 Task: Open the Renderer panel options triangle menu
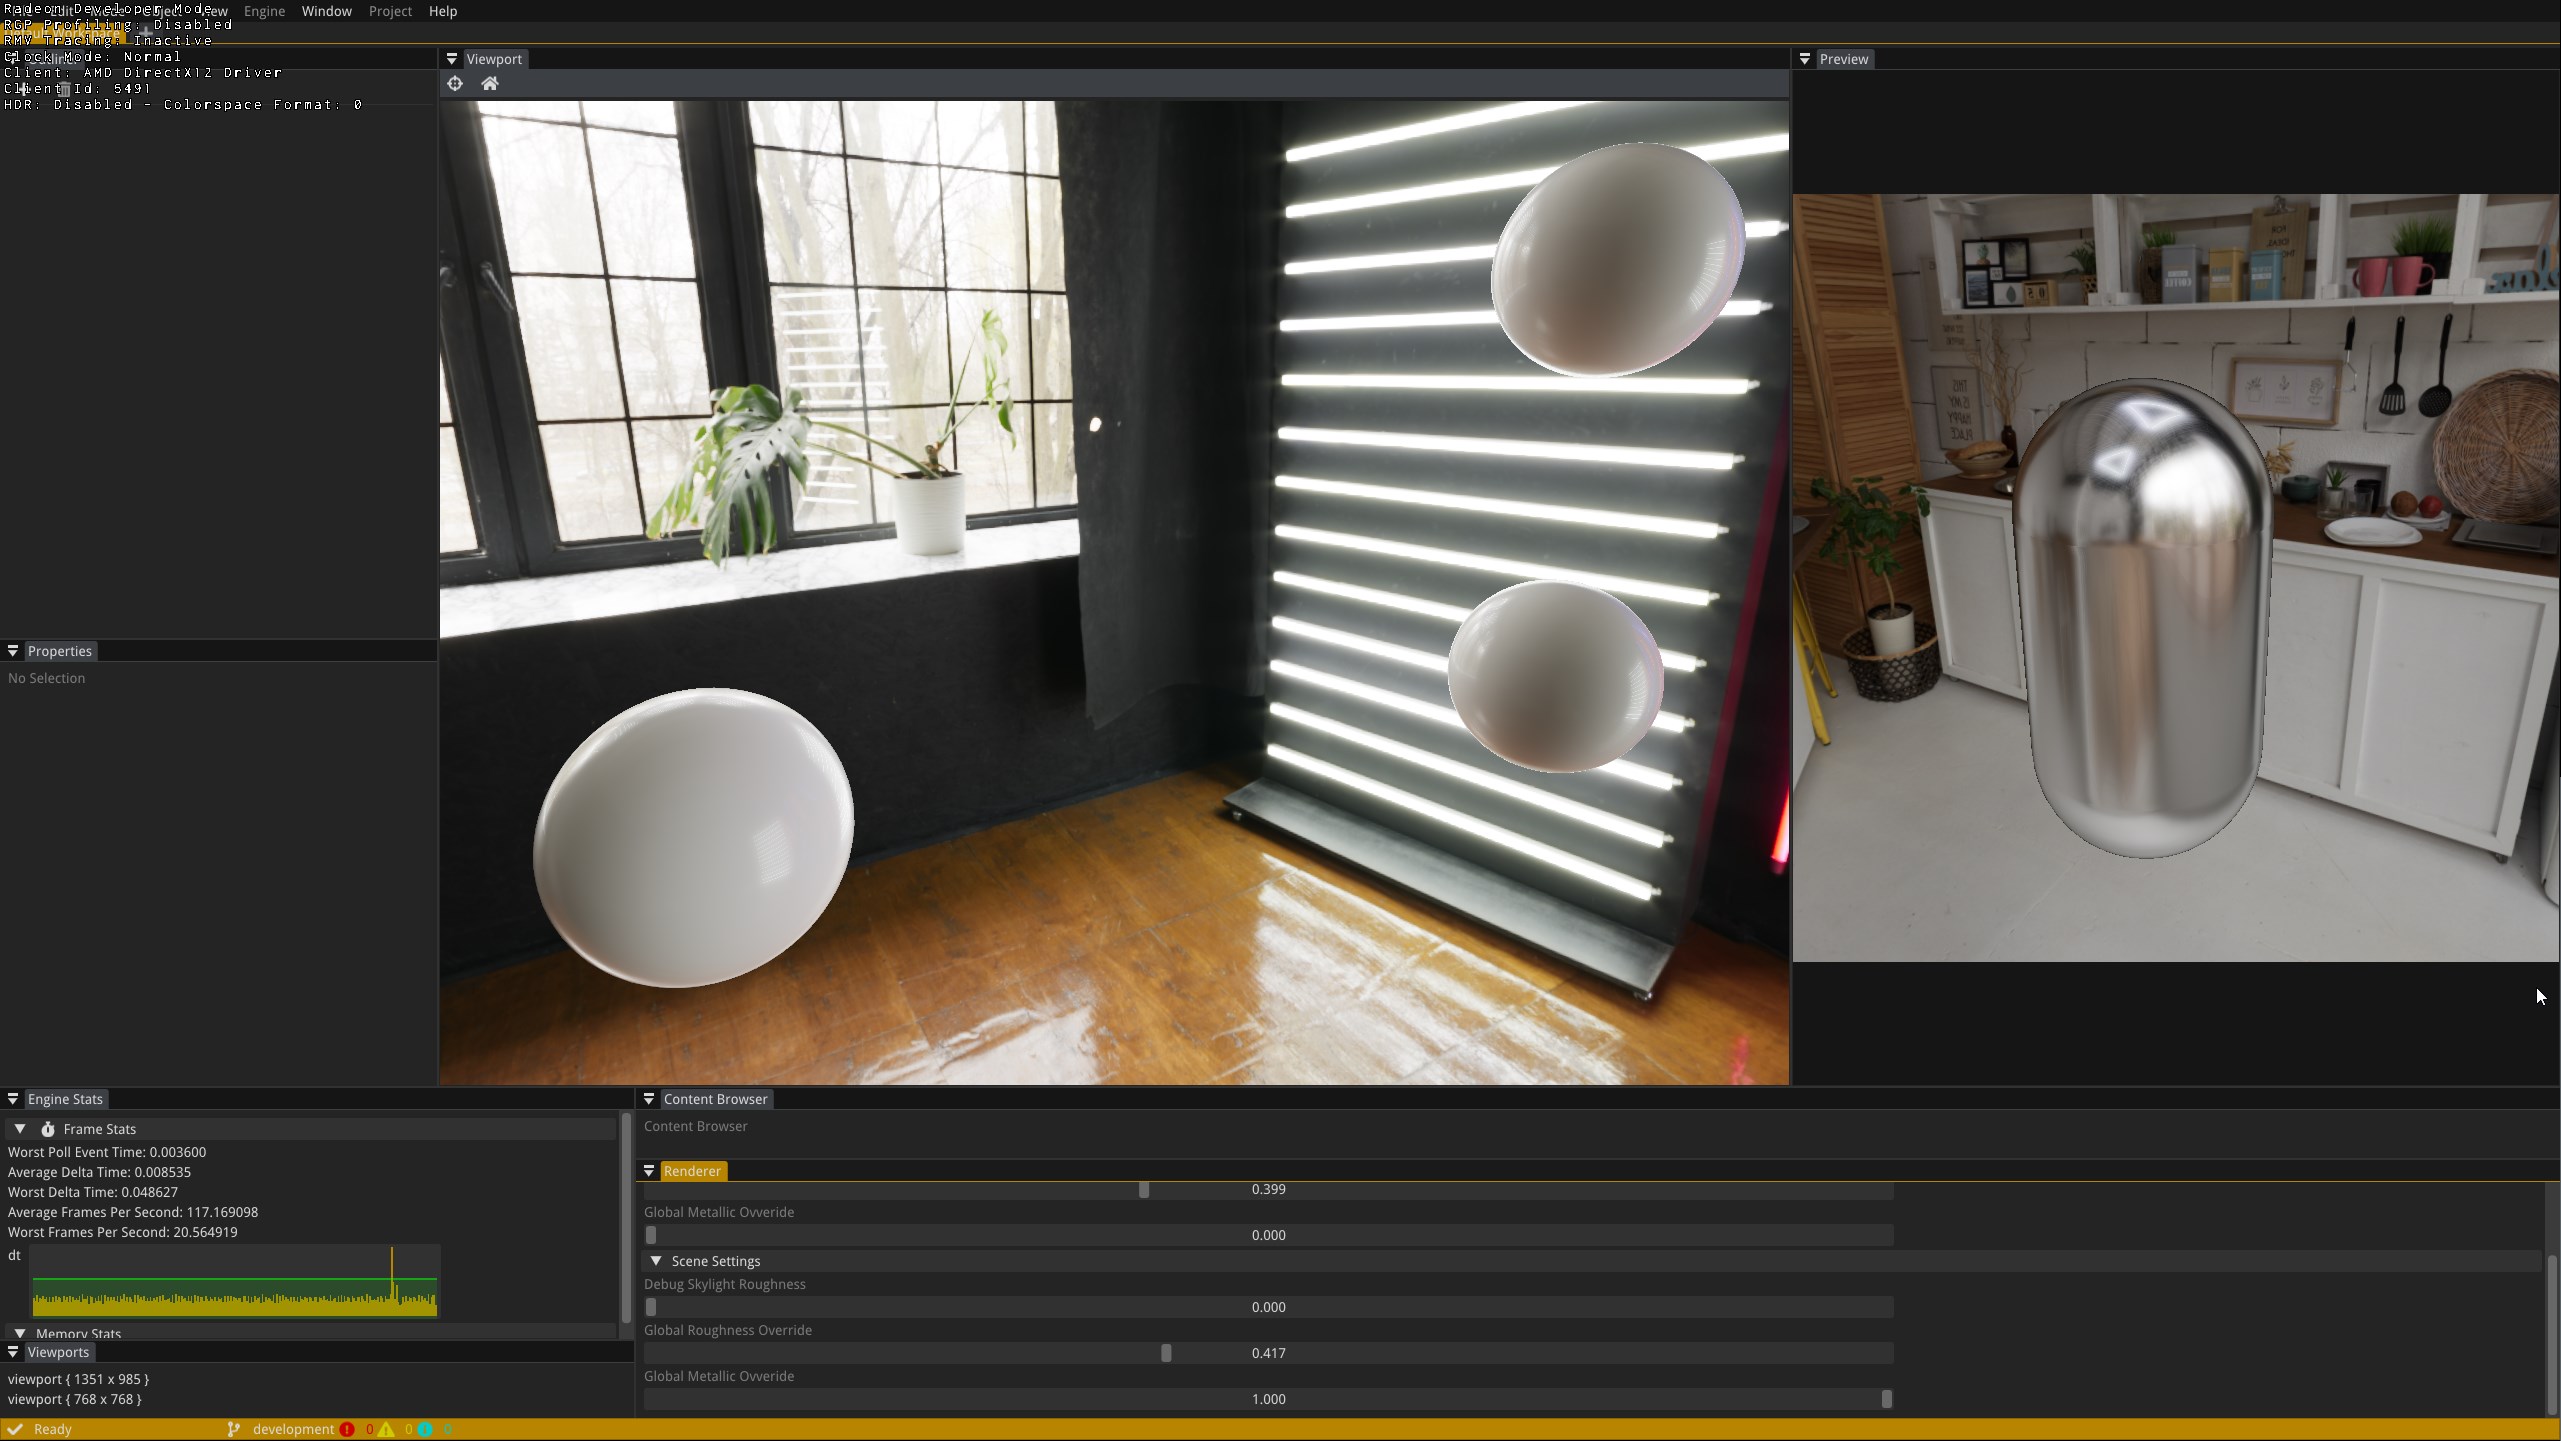[650, 1171]
